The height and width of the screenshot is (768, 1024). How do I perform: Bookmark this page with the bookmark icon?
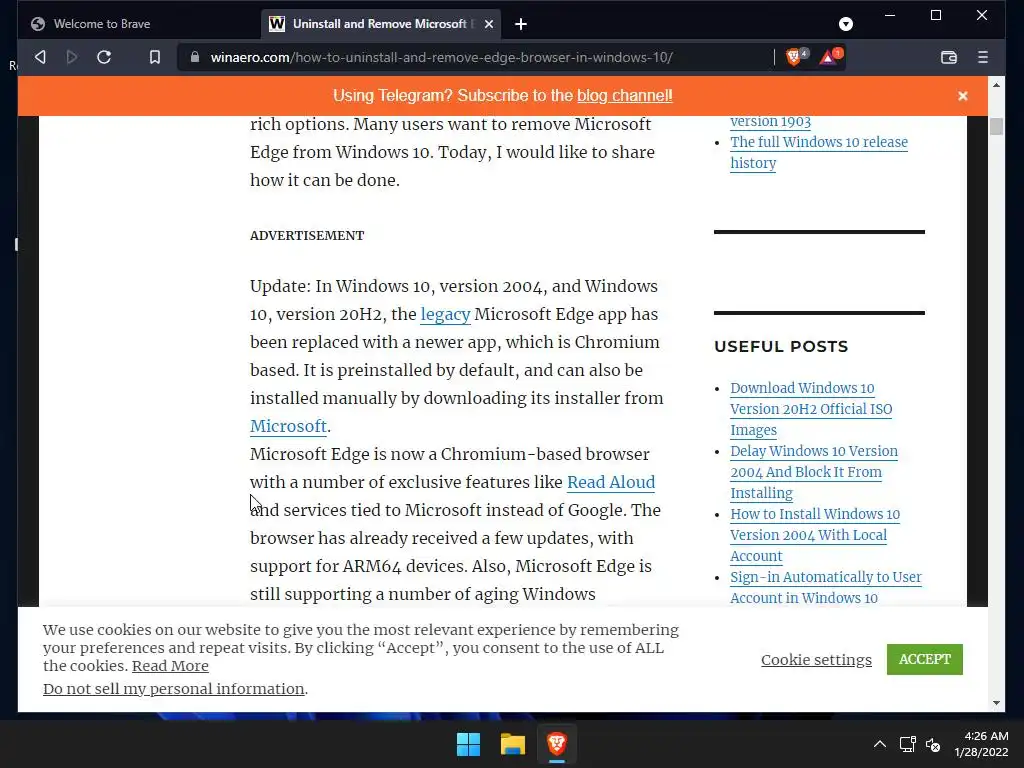(x=155, y=57)
